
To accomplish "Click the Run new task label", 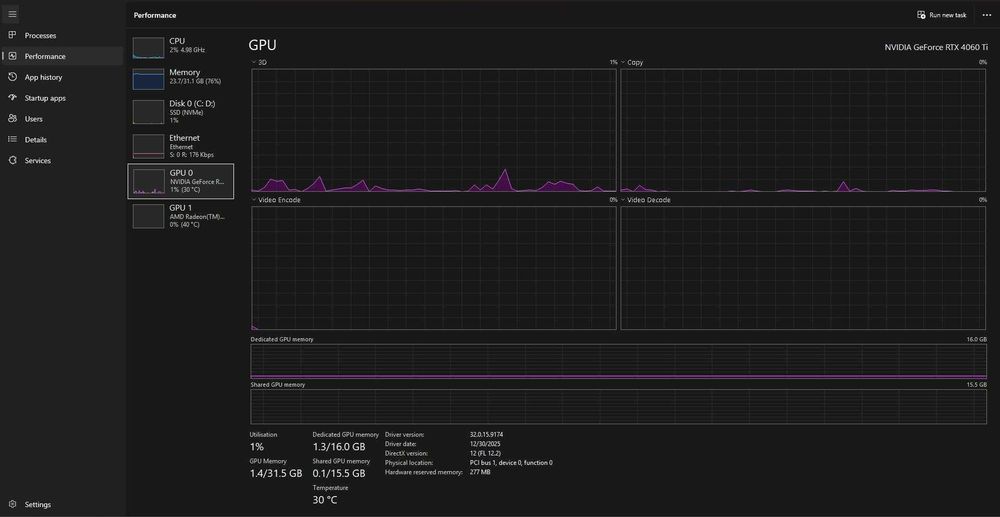I will click(x=948, y=15).
